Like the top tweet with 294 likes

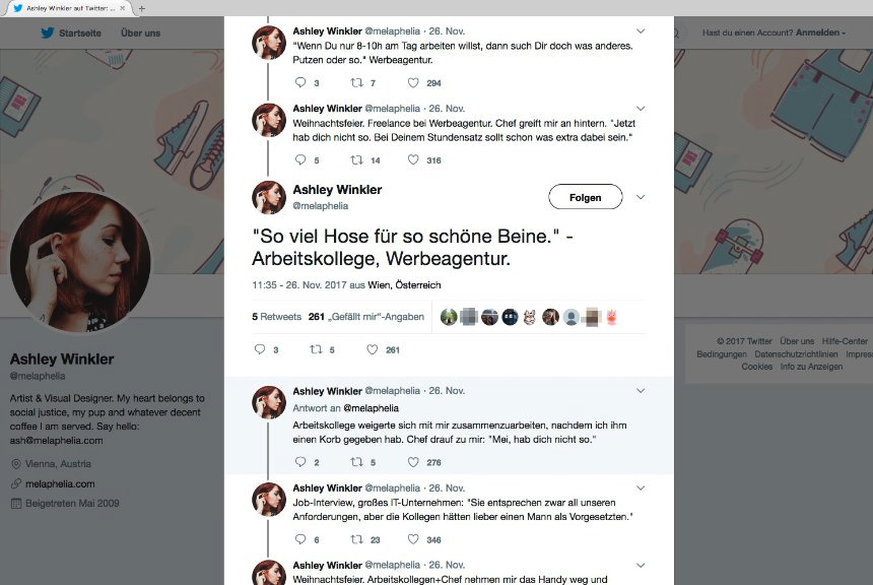(x=413, y=83)
